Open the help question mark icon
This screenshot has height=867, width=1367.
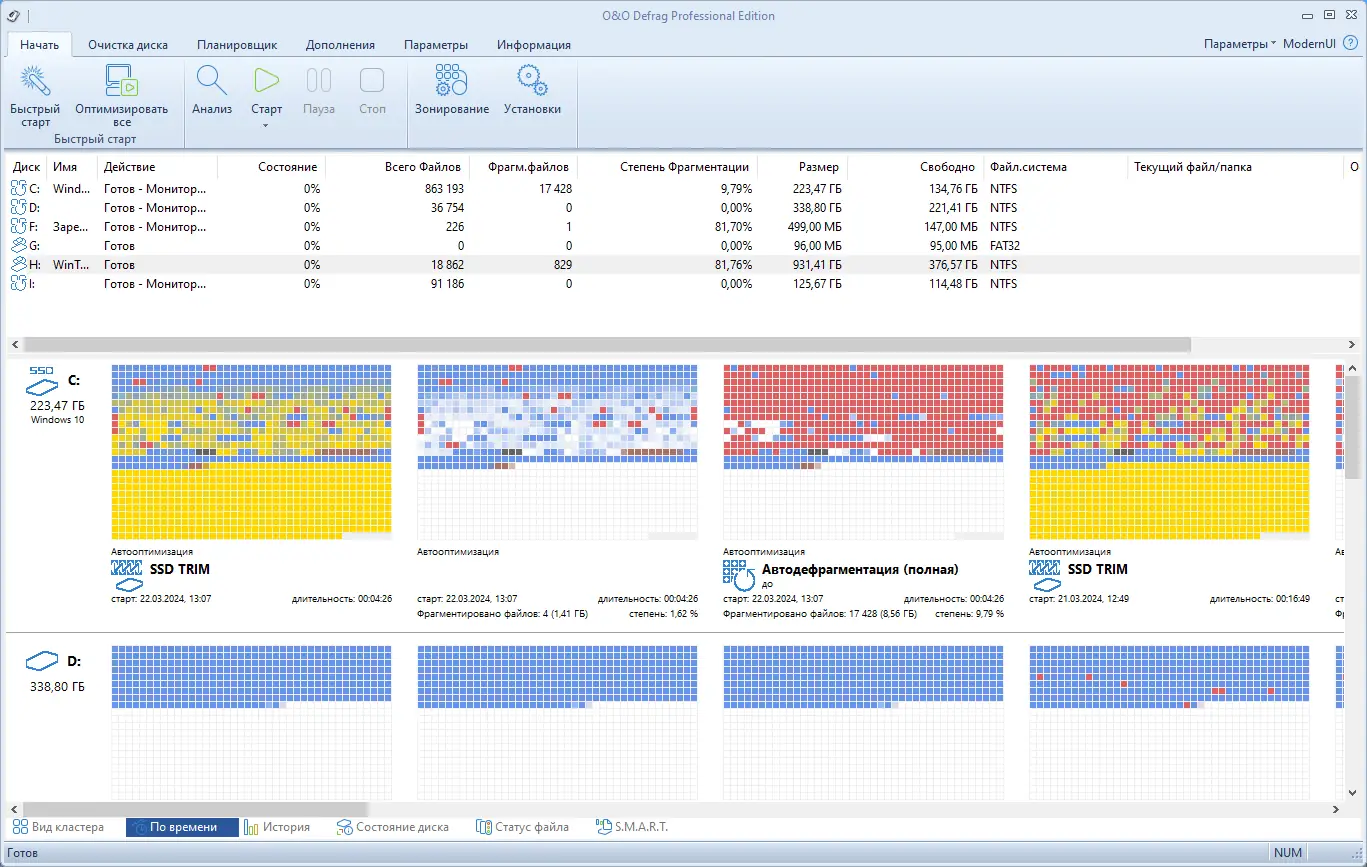tap(1350, 44)
